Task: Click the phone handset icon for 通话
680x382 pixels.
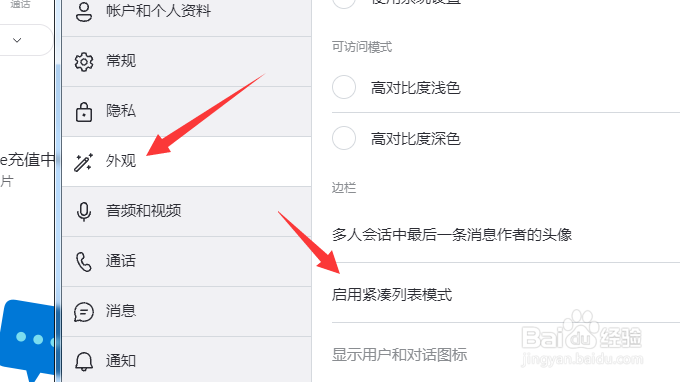Action: (x=84, y=262)
